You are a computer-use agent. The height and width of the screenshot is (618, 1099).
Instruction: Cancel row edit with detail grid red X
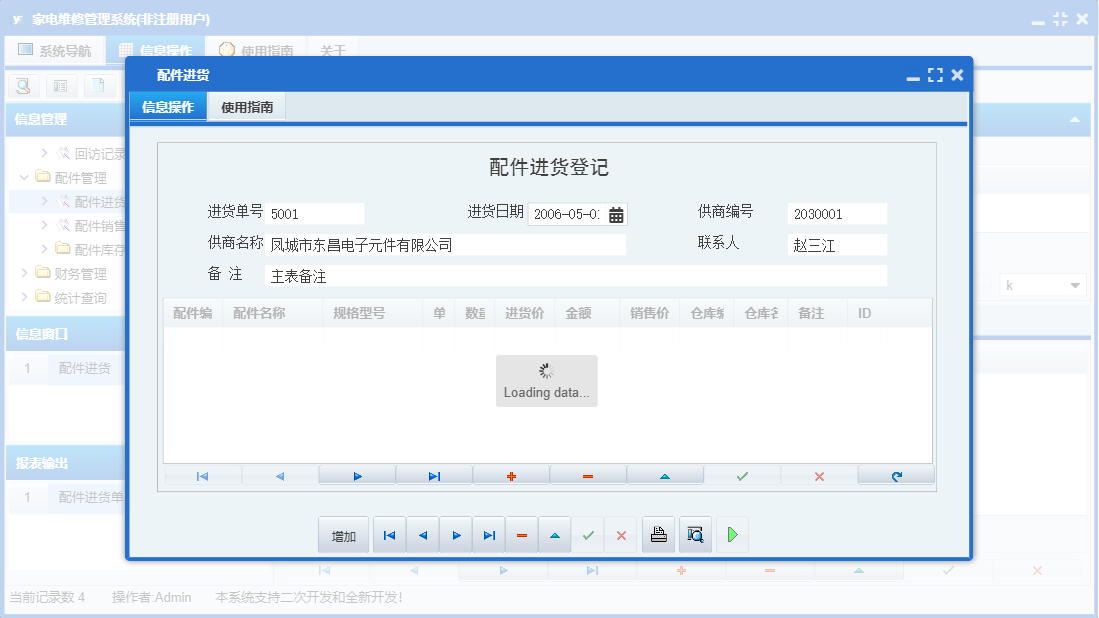(819, 476)
